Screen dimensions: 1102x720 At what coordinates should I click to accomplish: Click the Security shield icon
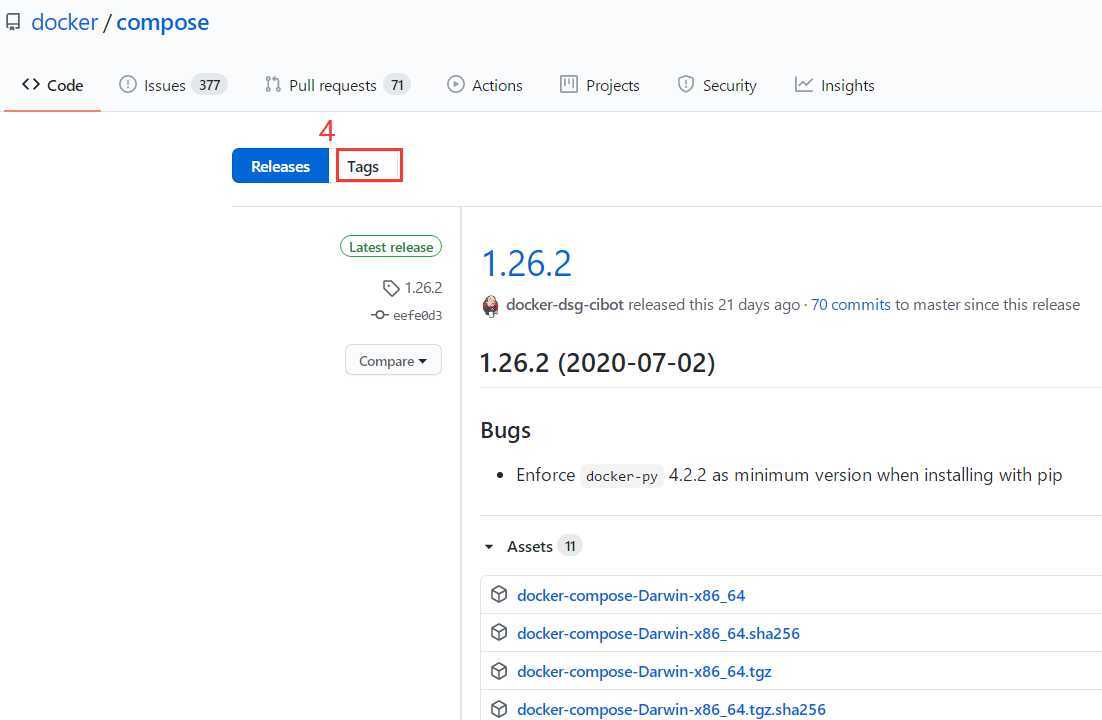[686, 85]
